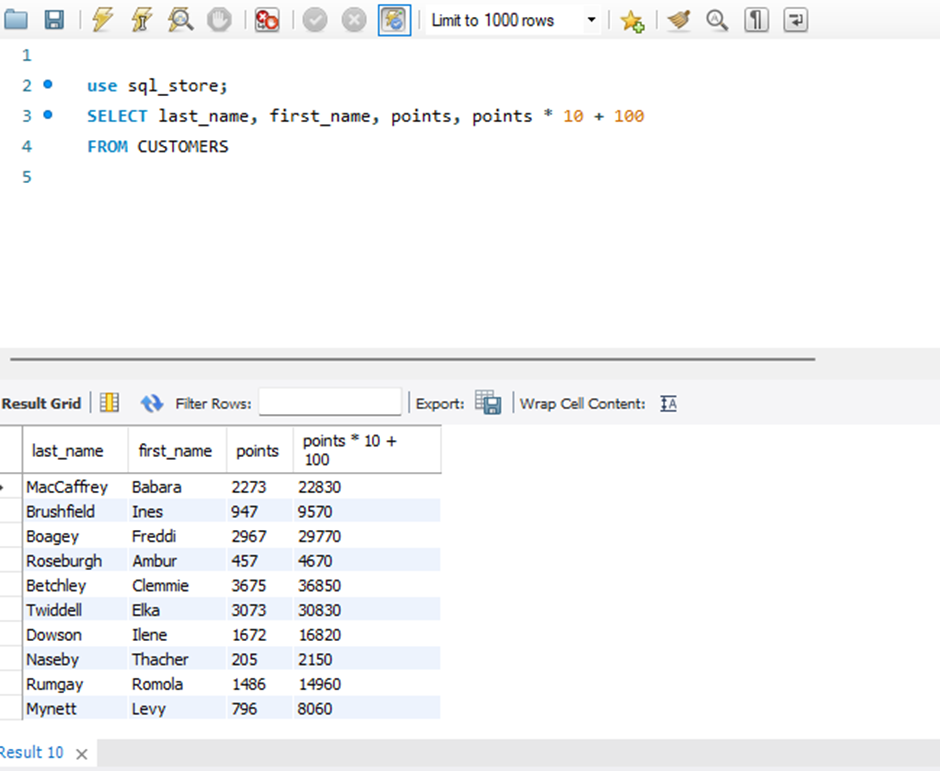Screen dimensions: 940x771
Task: Beautify the query with the broom icon
Action: click(x=678, y=20)
